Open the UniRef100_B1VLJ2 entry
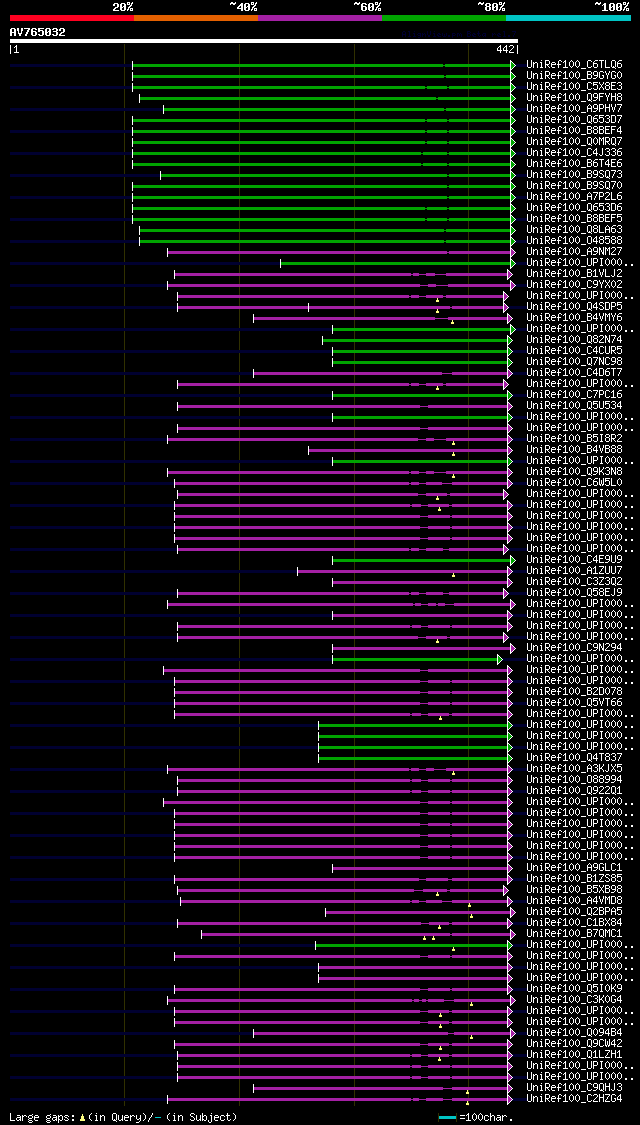The height and width of the screenshot is (1125, 640). coord(574,273)
